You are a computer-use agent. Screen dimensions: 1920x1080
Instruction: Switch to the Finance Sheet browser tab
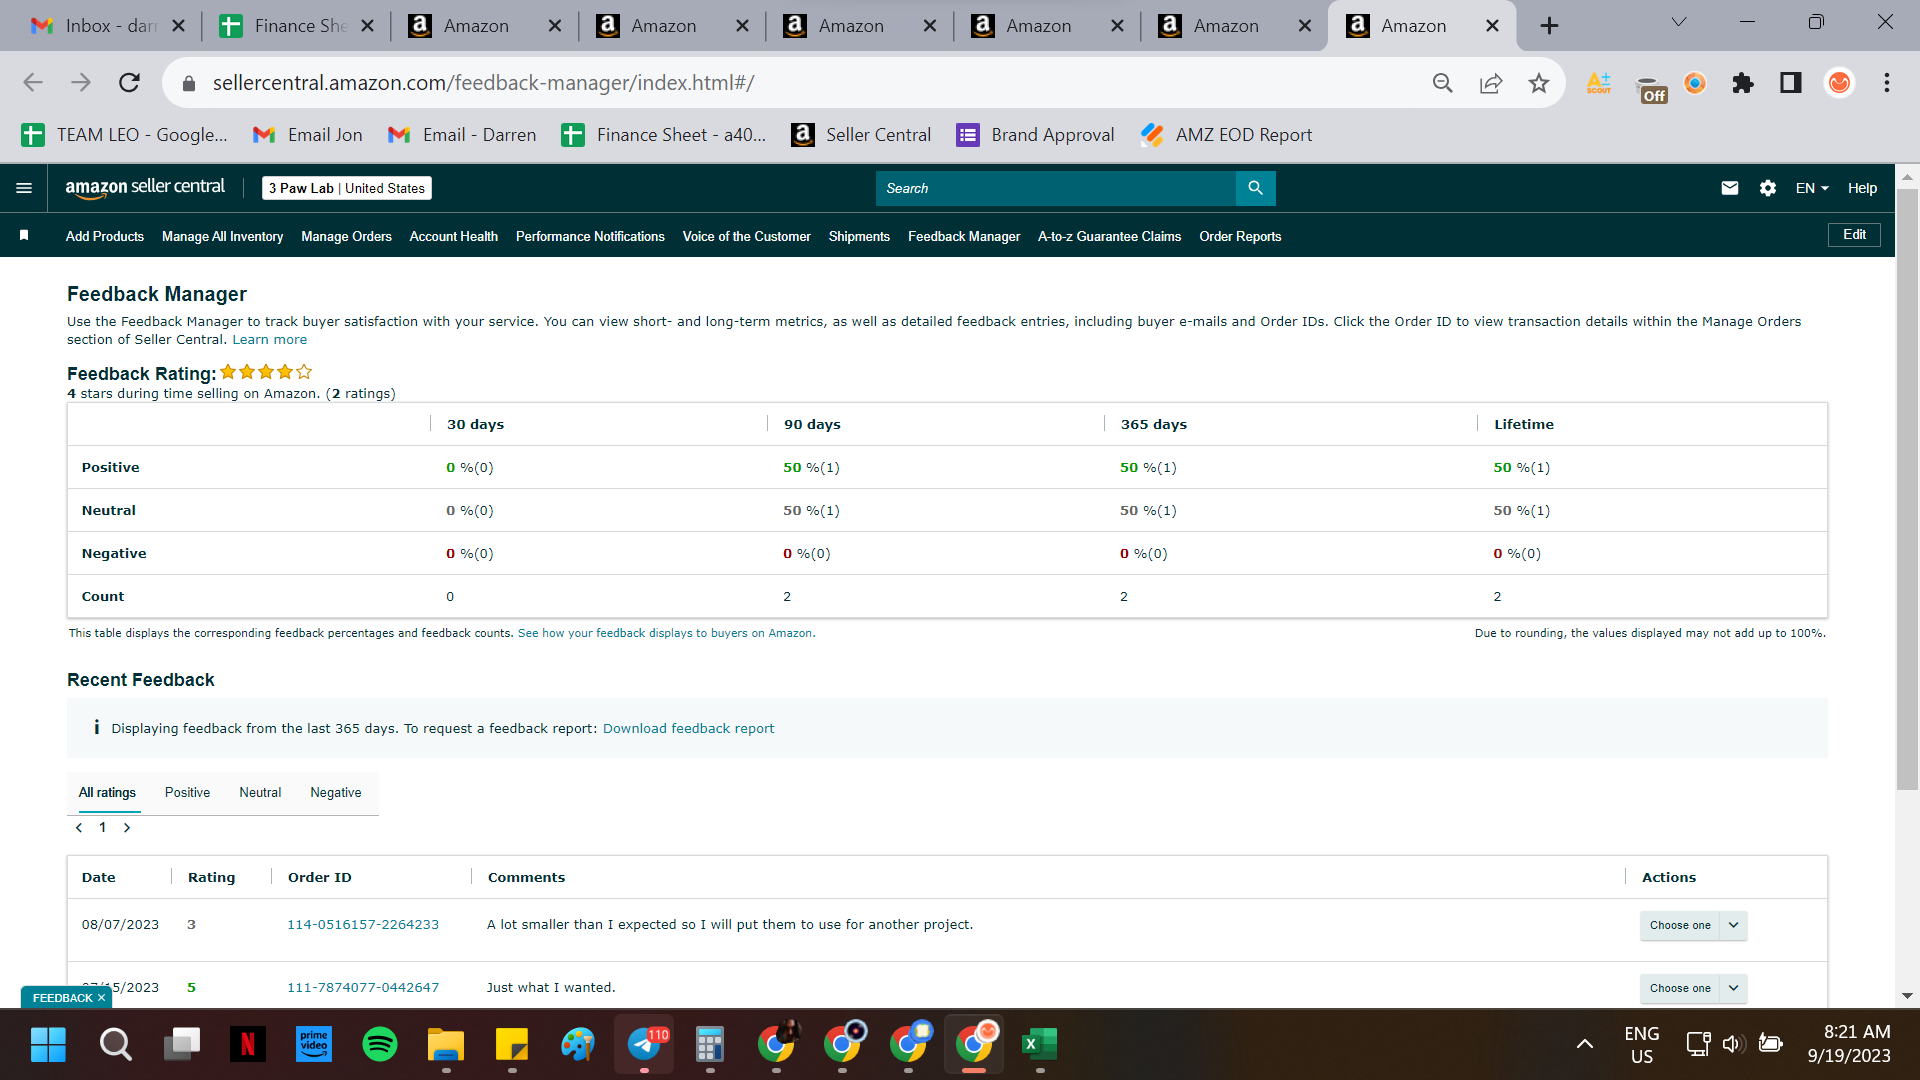pyautogui.click(x=296, y=26)
